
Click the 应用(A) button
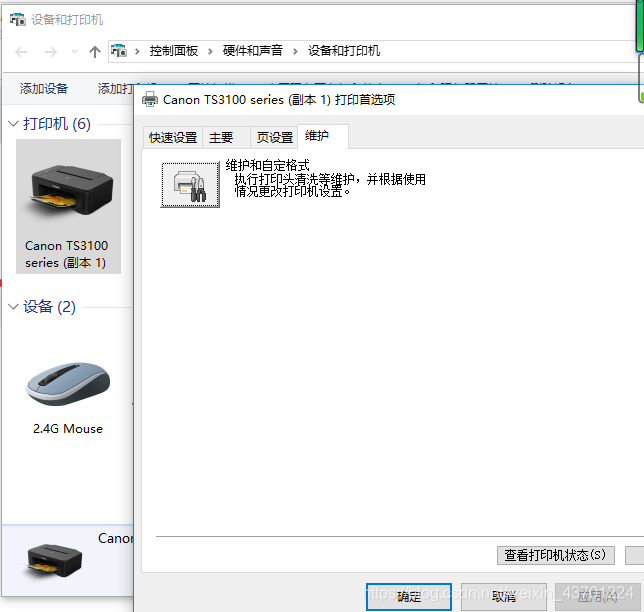coord(598,596)
